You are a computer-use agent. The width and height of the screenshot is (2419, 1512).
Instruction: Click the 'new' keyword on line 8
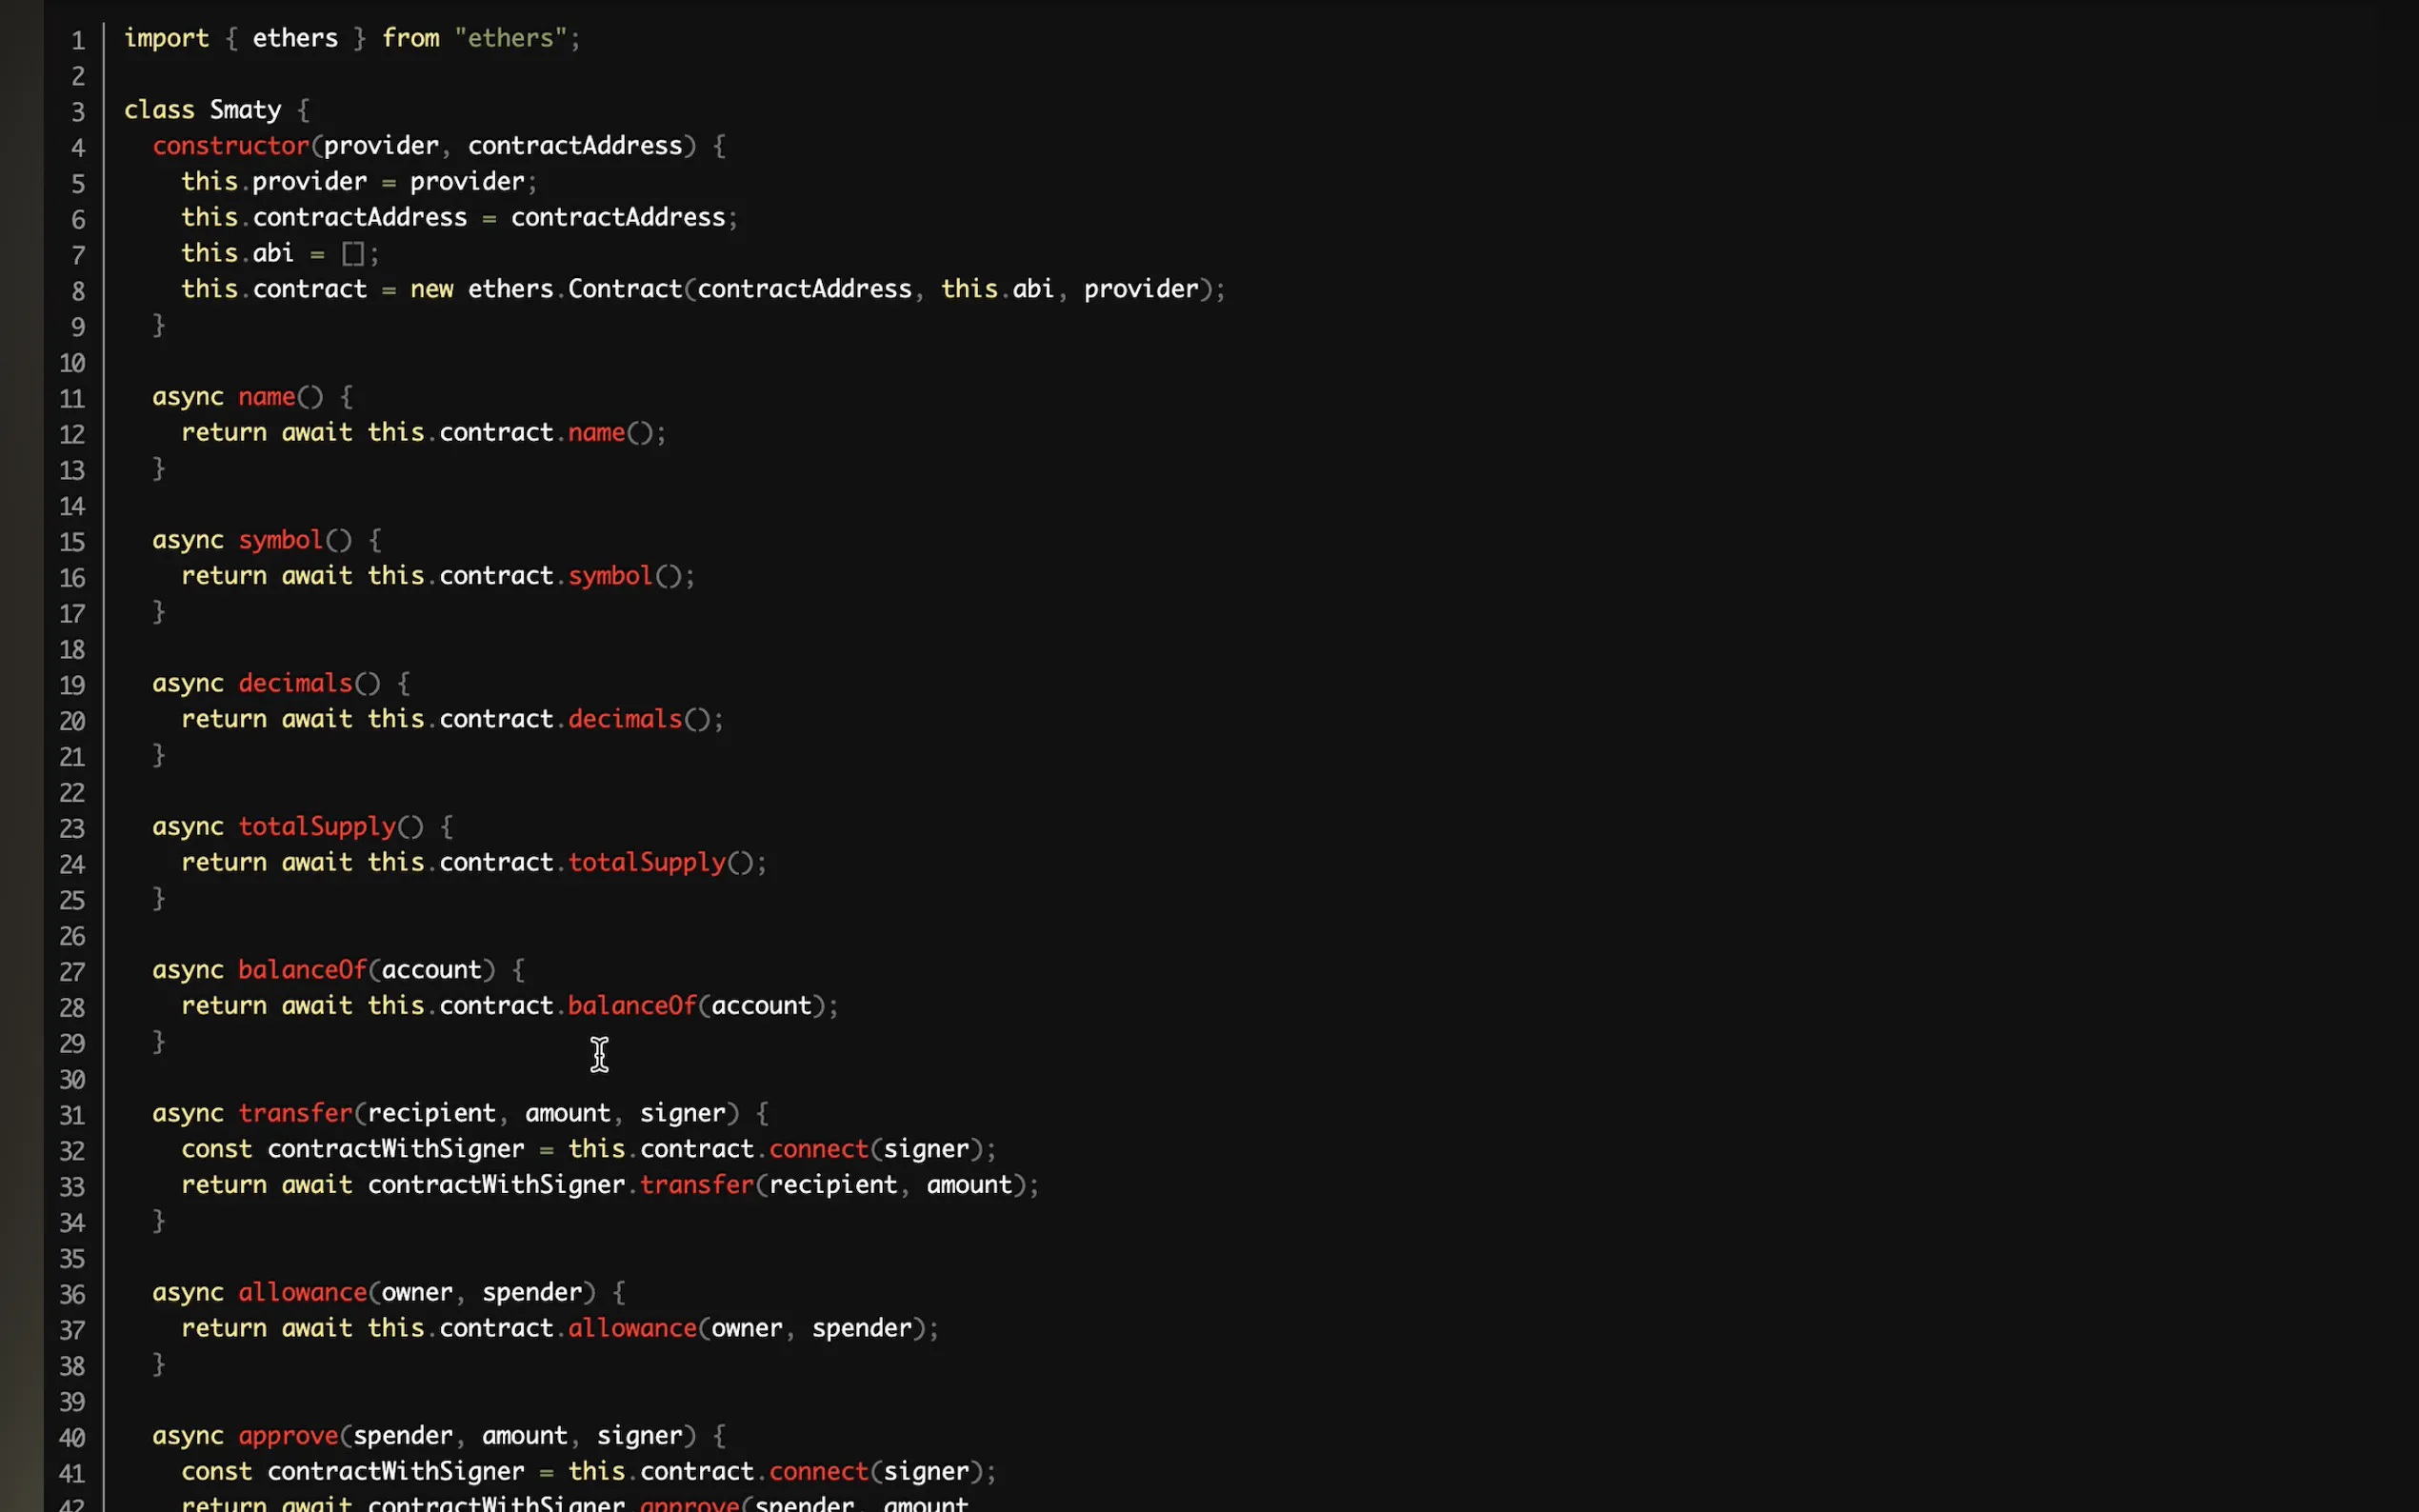[431, 290]
